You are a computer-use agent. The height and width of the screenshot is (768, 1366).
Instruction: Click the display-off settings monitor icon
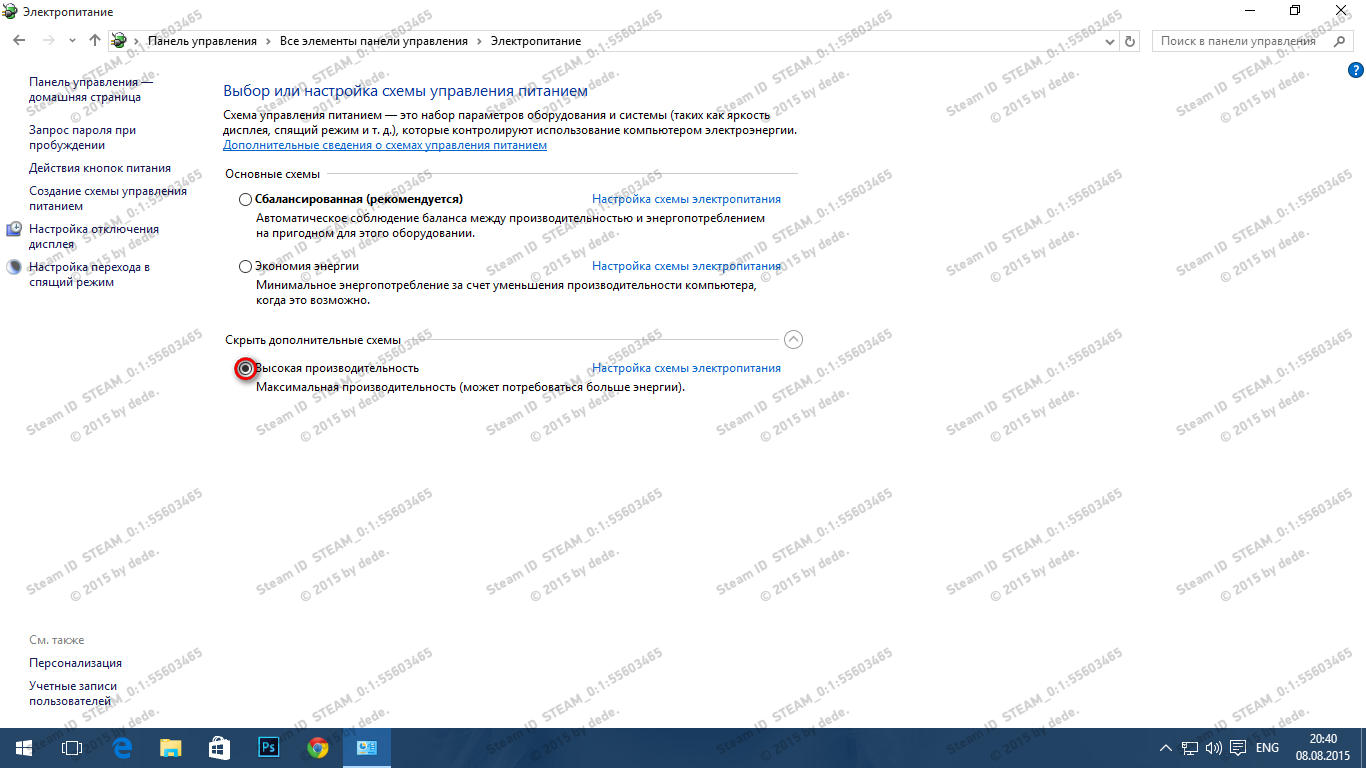point(14,230)
